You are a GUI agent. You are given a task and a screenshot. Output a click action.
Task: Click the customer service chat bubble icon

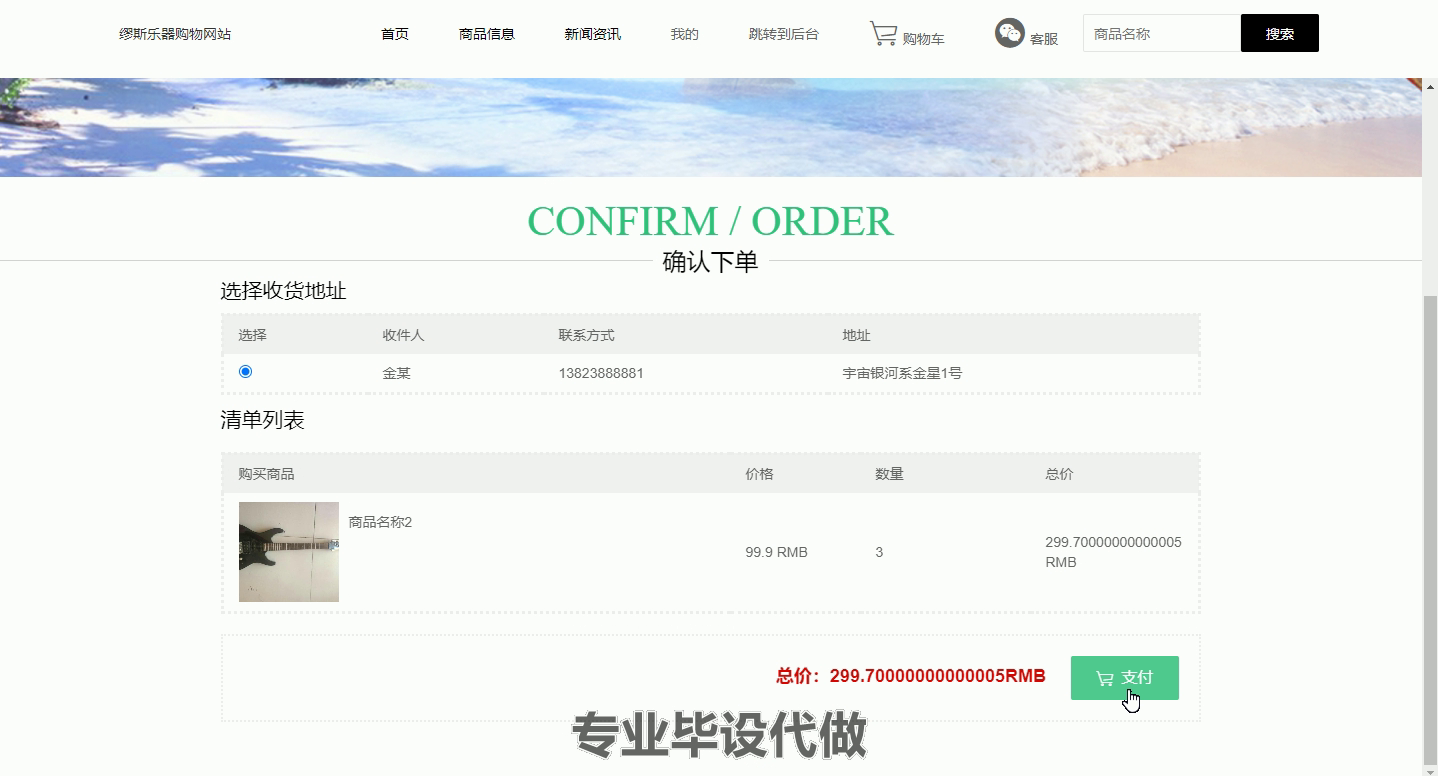click(x=1010, y=33)
